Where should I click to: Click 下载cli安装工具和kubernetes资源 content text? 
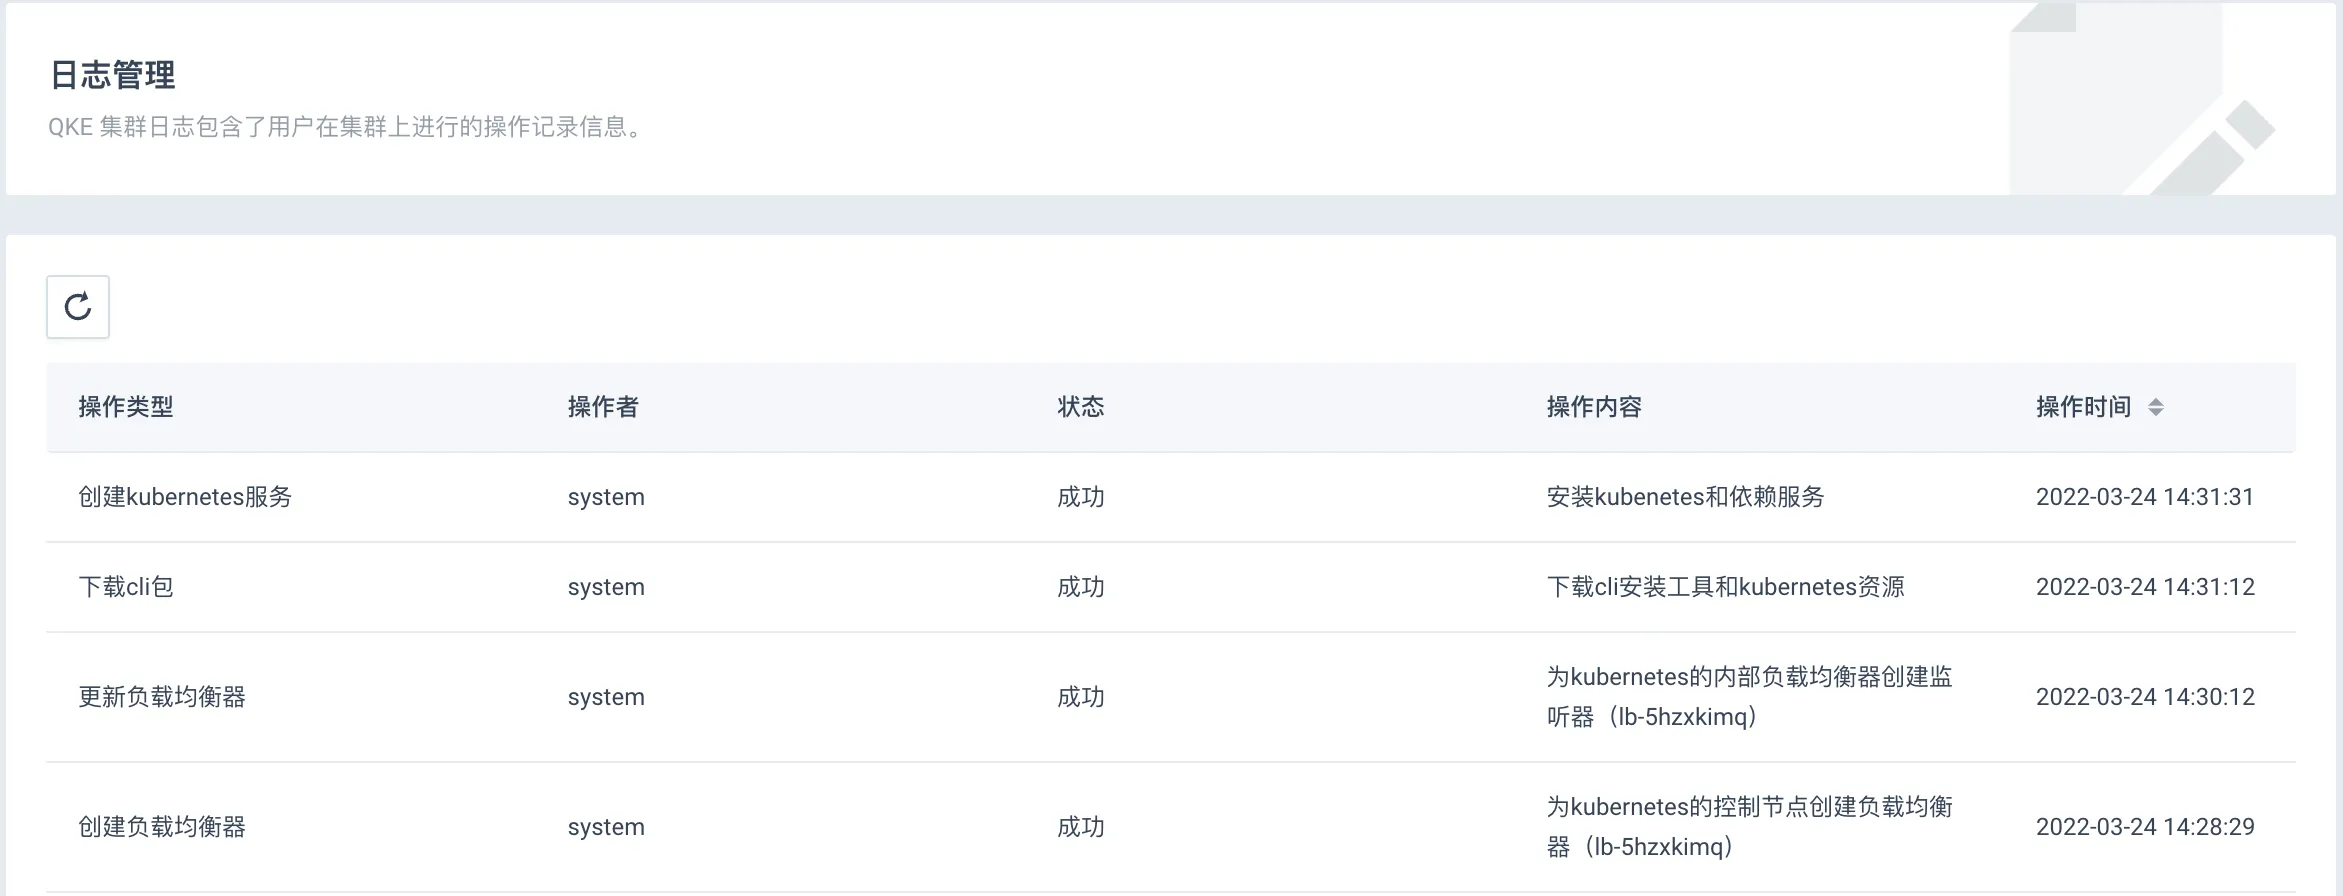point(1725,587)
